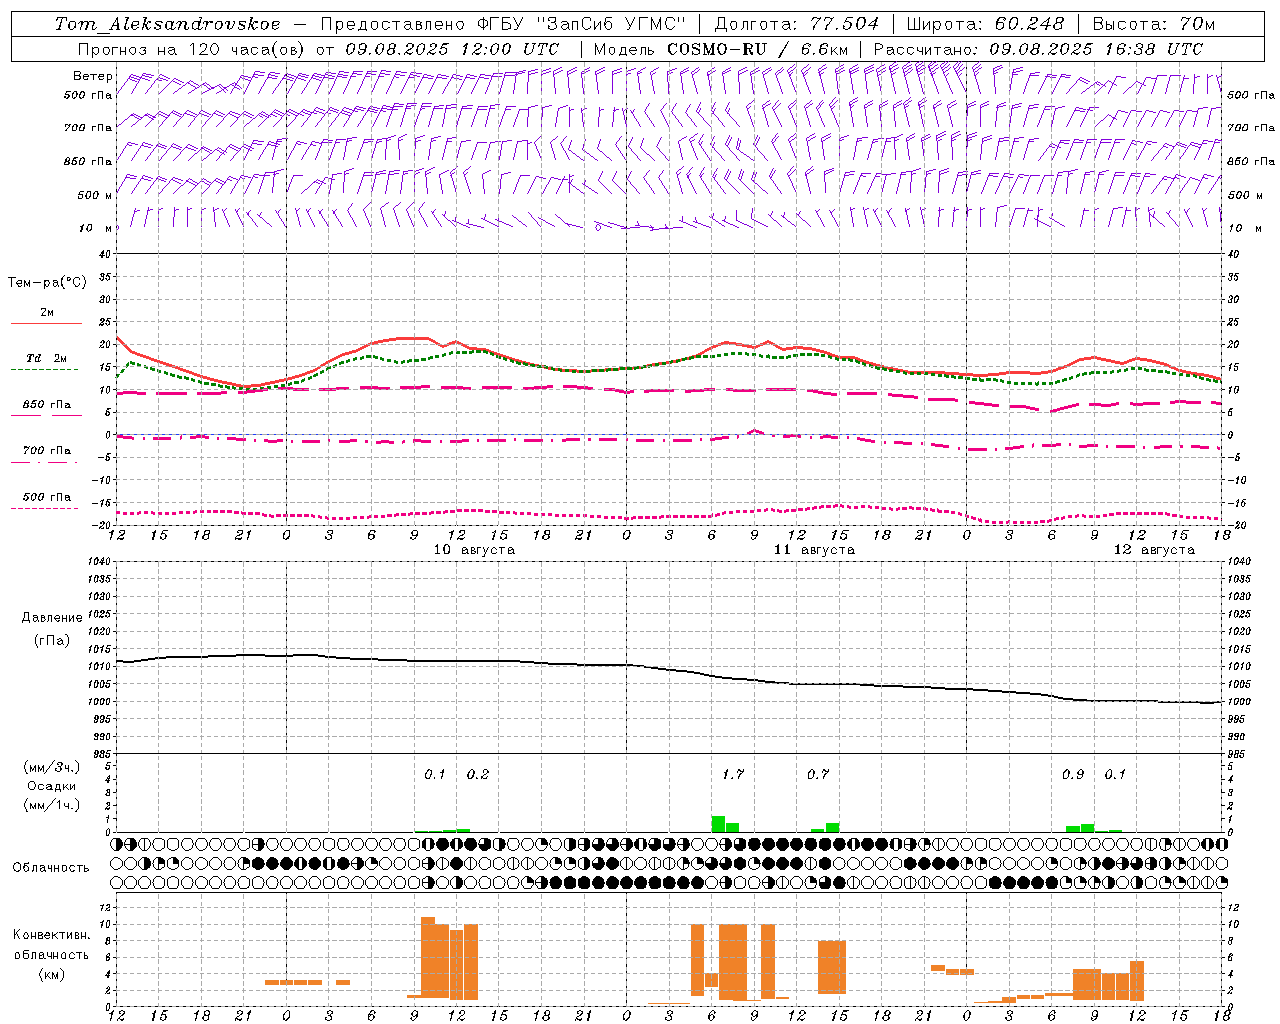Click the date label 12 августа
The height and width of the screenshot is (1024, 1280).
[1154, 550]
